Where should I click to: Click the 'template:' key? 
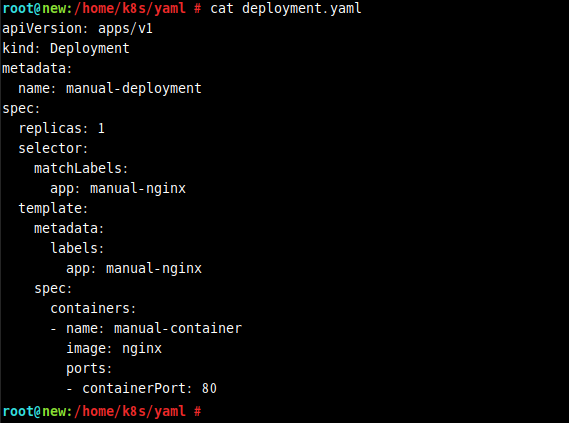(x=53, y=208)
